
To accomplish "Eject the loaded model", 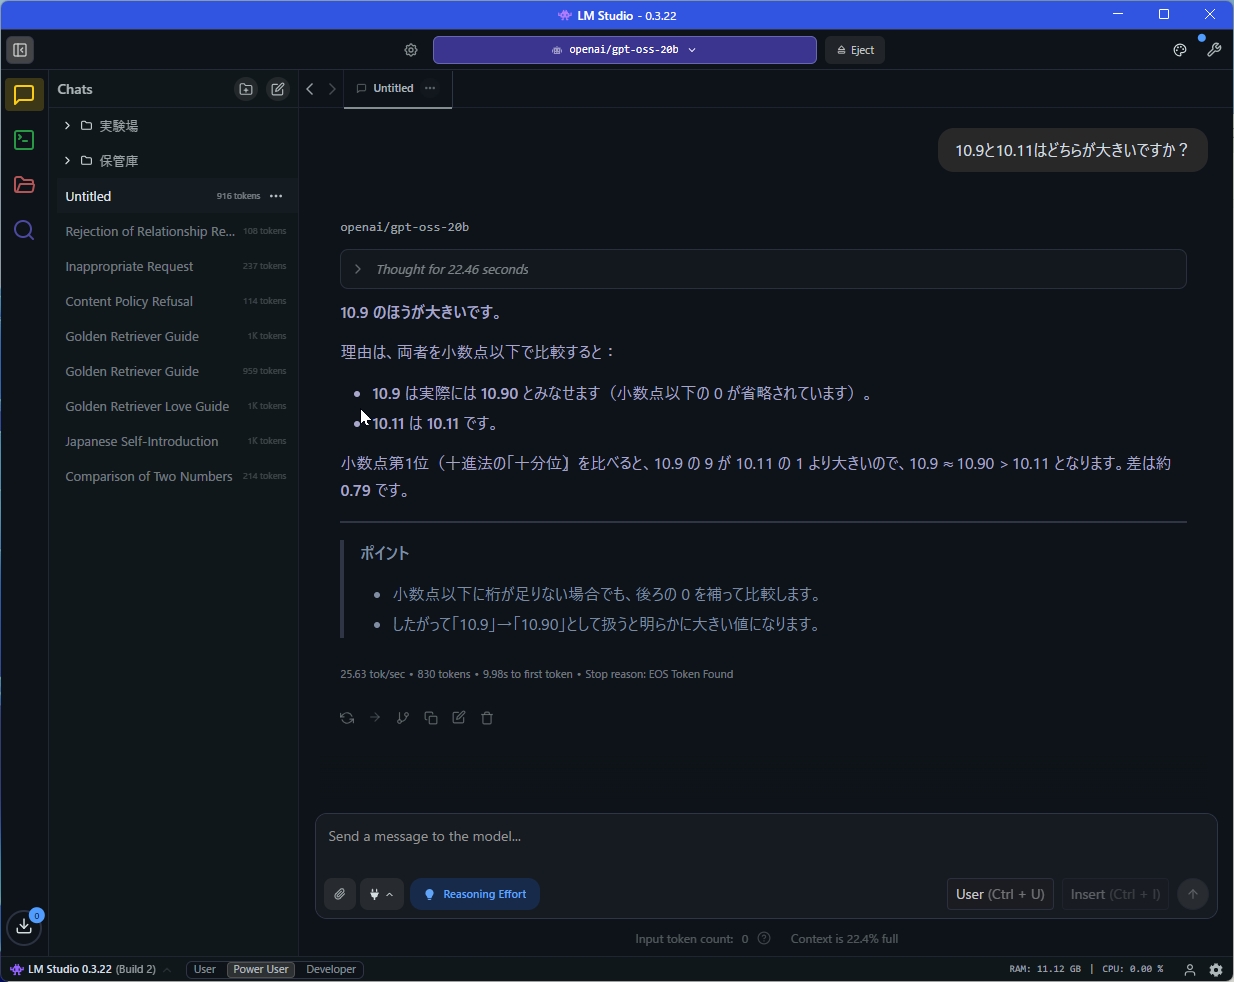I will (855, 50).
